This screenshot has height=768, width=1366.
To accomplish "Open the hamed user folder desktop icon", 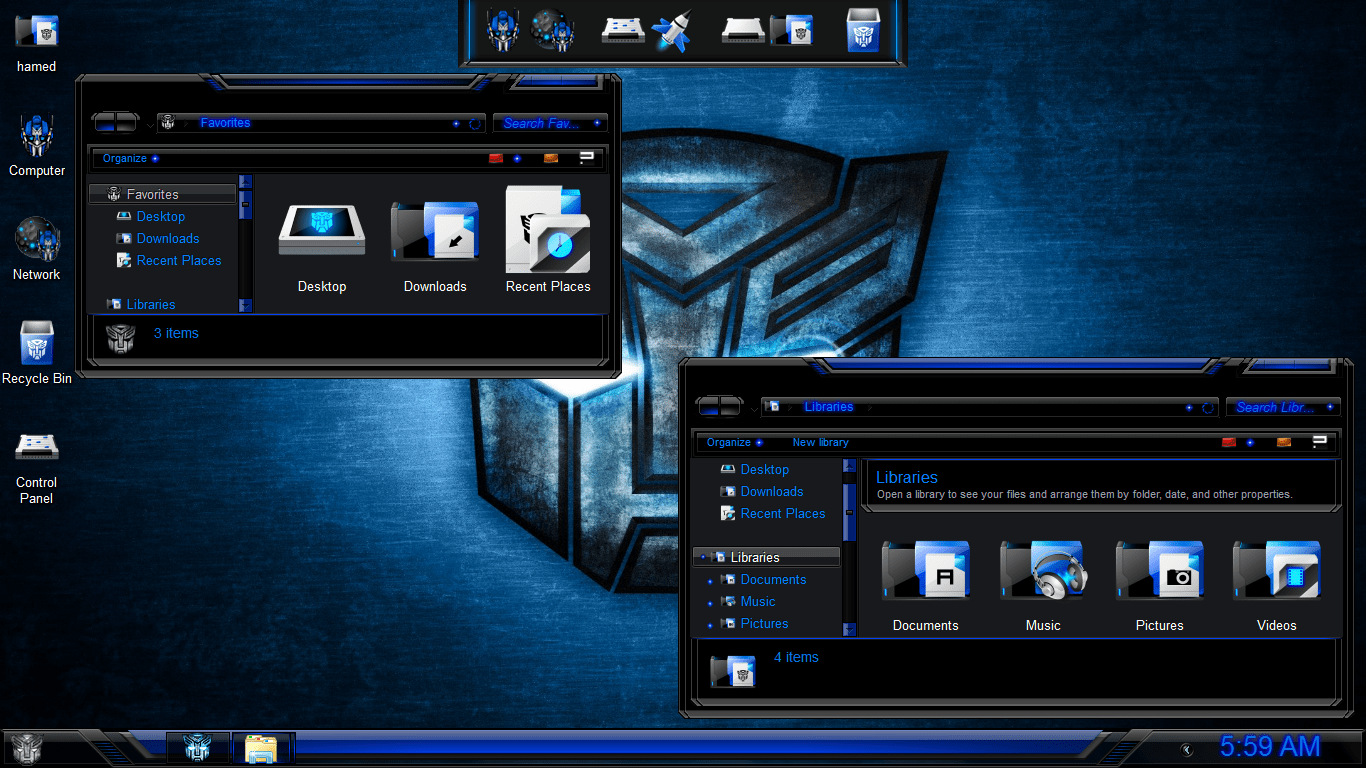I will coord(36,43).
